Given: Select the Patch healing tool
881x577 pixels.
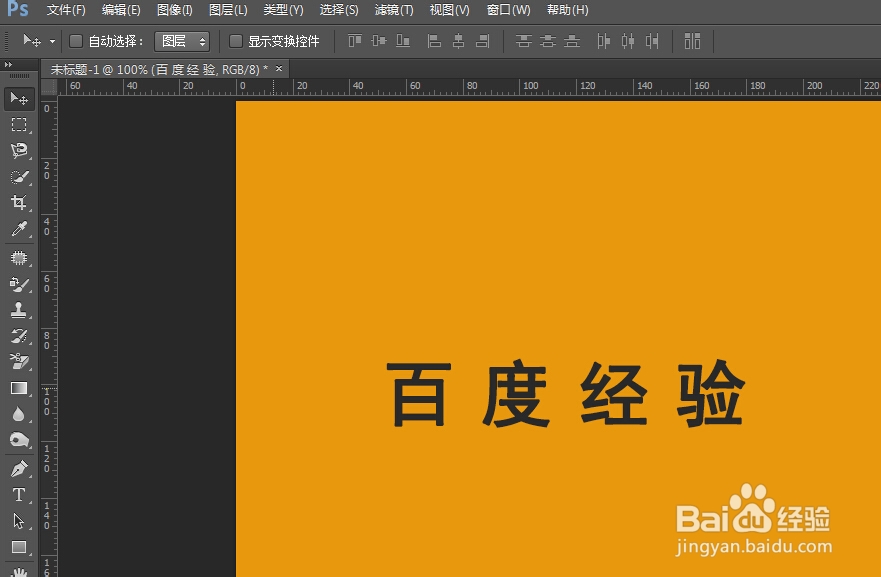Looking at the screenshot, I should point(19,258).
